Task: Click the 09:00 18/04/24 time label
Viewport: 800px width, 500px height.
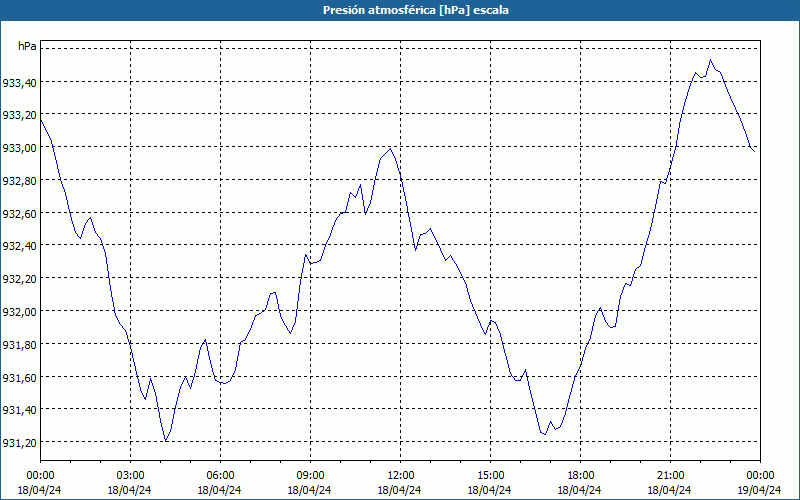Action: pos(310,483)
